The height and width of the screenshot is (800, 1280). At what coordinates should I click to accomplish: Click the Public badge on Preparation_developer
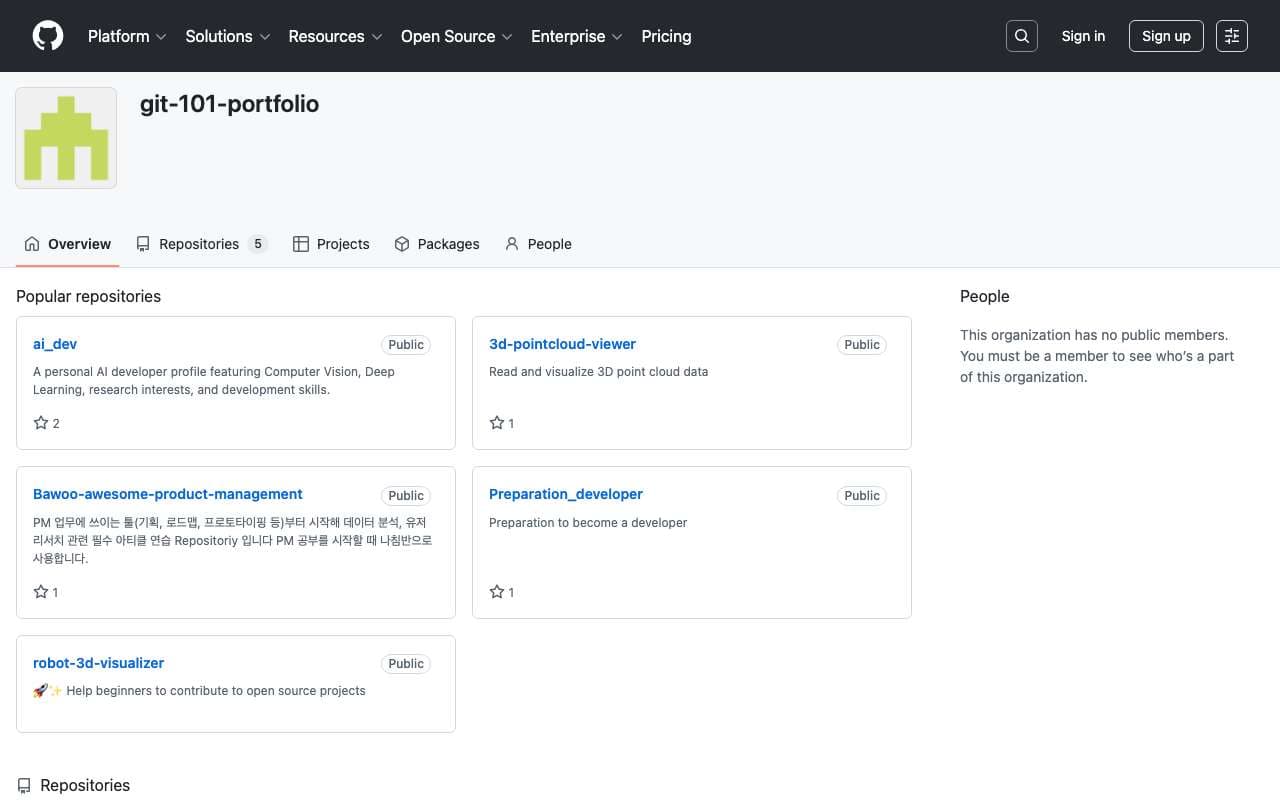(x=862, y=496)
